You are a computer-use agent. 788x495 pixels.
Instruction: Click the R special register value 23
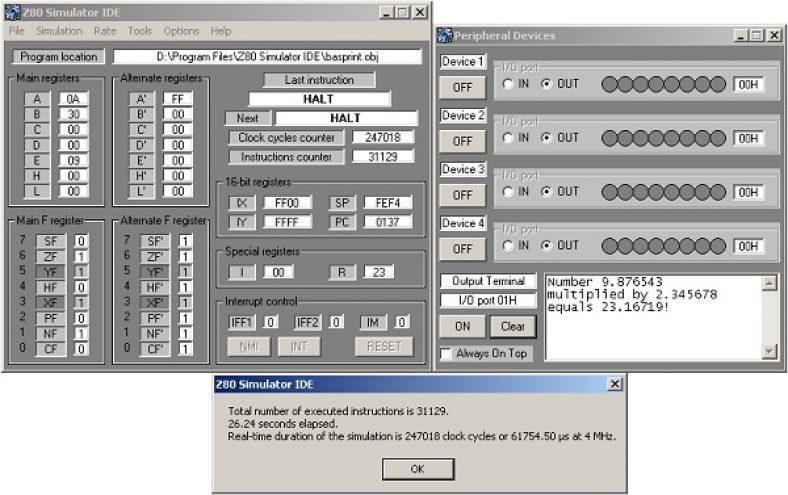point(379,272)
